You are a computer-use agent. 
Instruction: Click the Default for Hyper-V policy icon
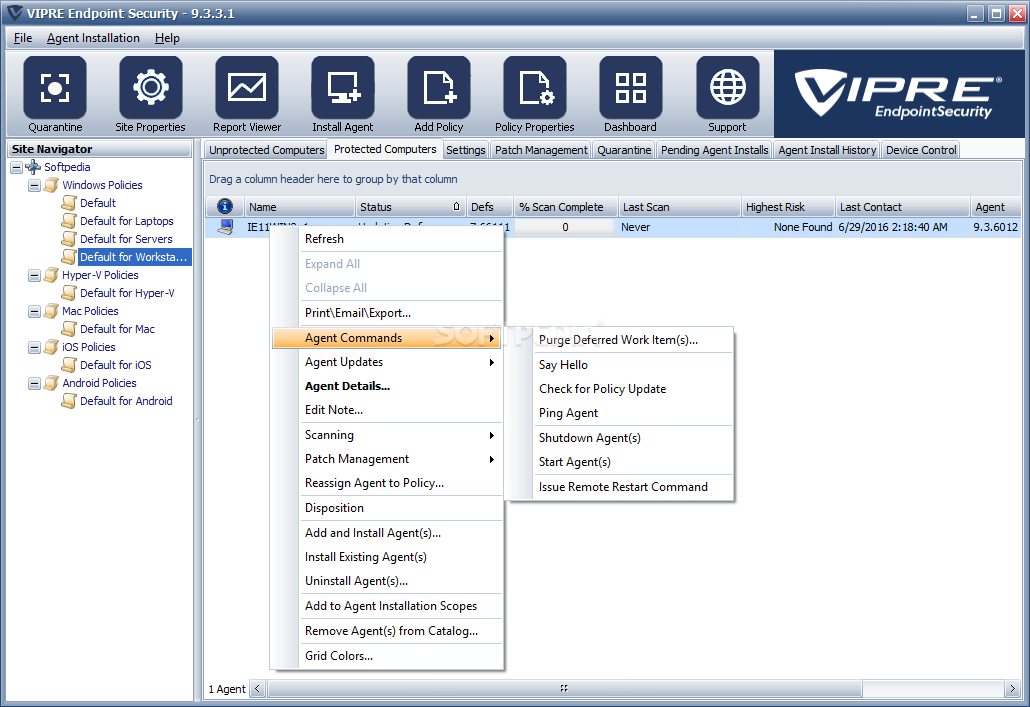click(x=69, y=292)
